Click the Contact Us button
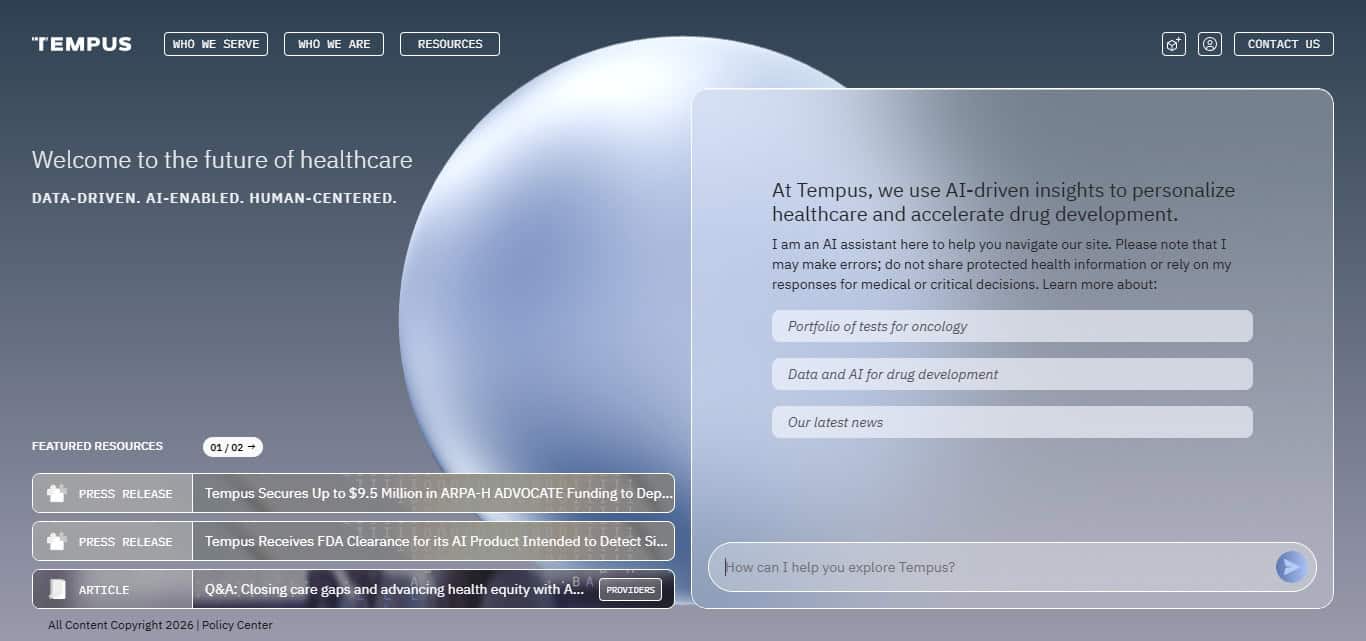Viewport: 1366px width, 641px height. pos(1284,44)
